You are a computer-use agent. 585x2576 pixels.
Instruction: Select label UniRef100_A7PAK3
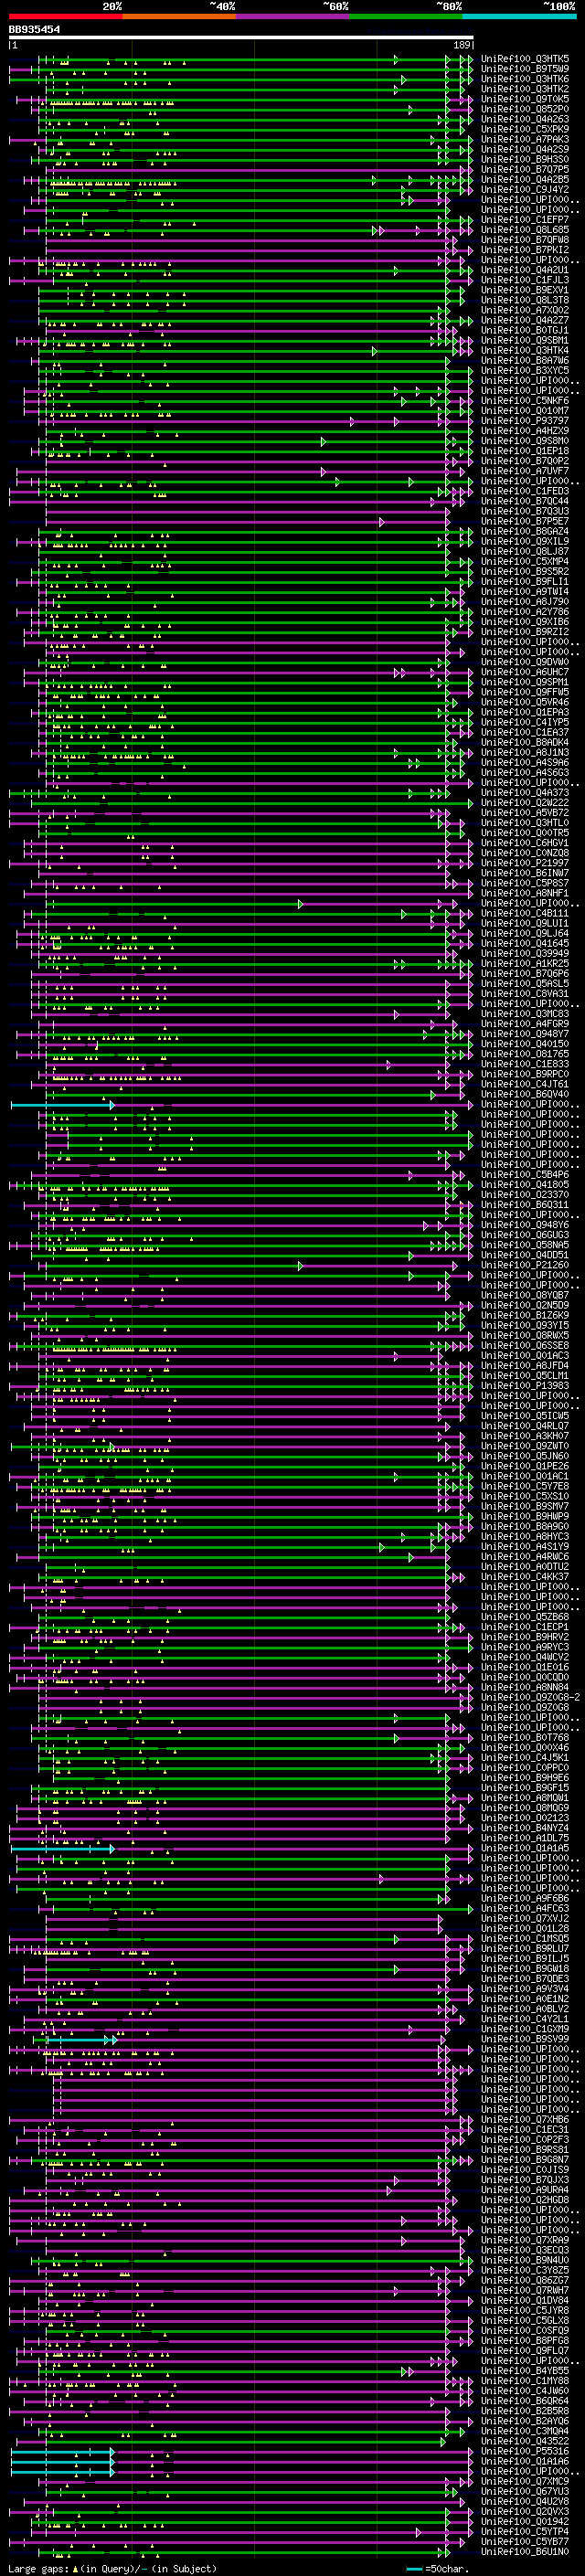(x=525, y=139)
